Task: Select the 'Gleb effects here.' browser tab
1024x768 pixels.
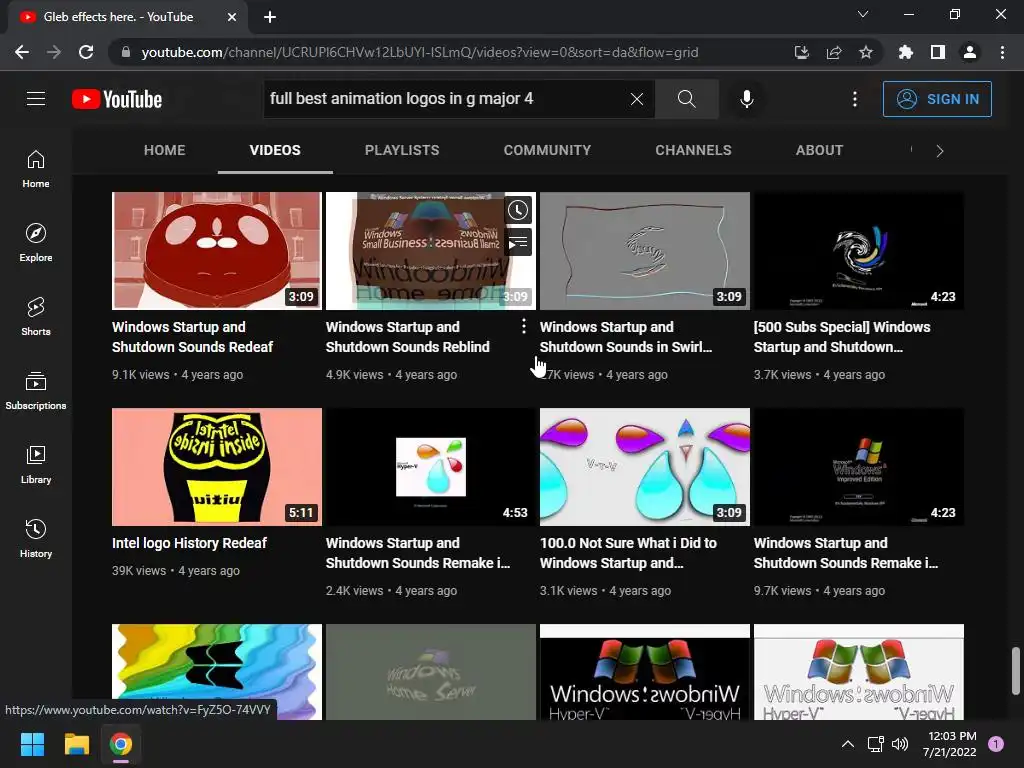Action: point(118,17)
